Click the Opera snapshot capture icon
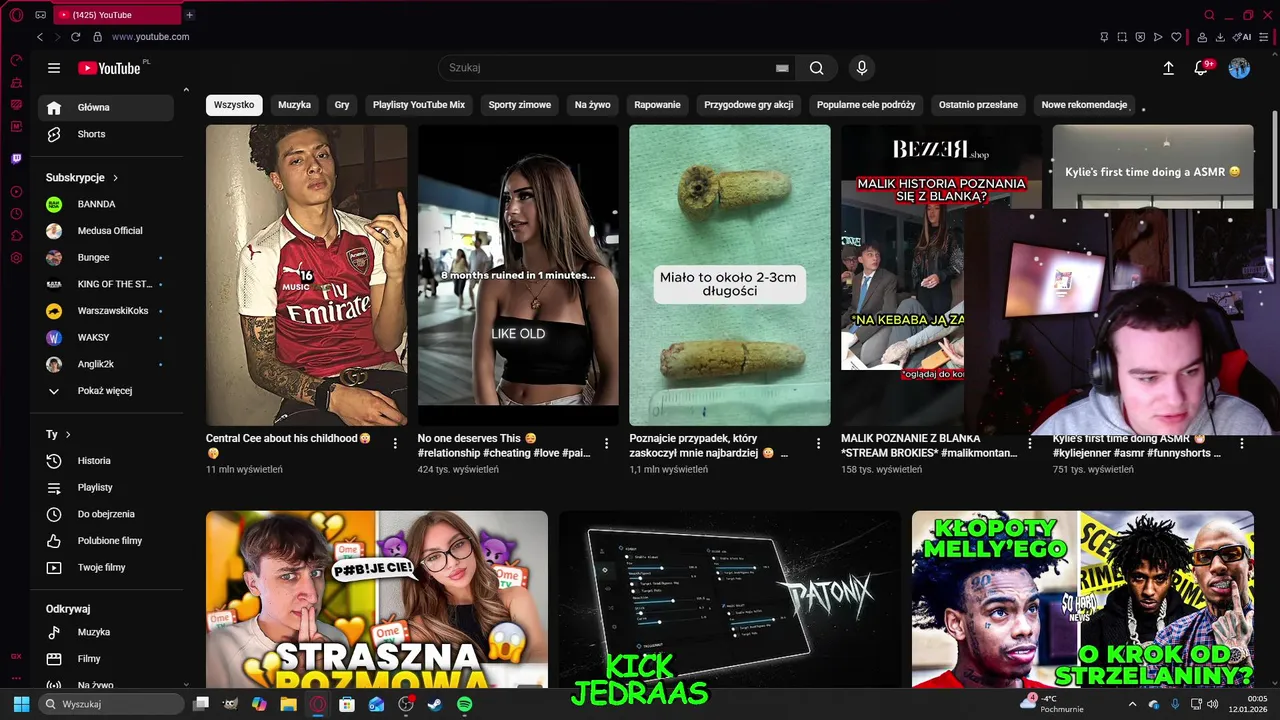The image size is (1280, 720). click(1122, 37)
